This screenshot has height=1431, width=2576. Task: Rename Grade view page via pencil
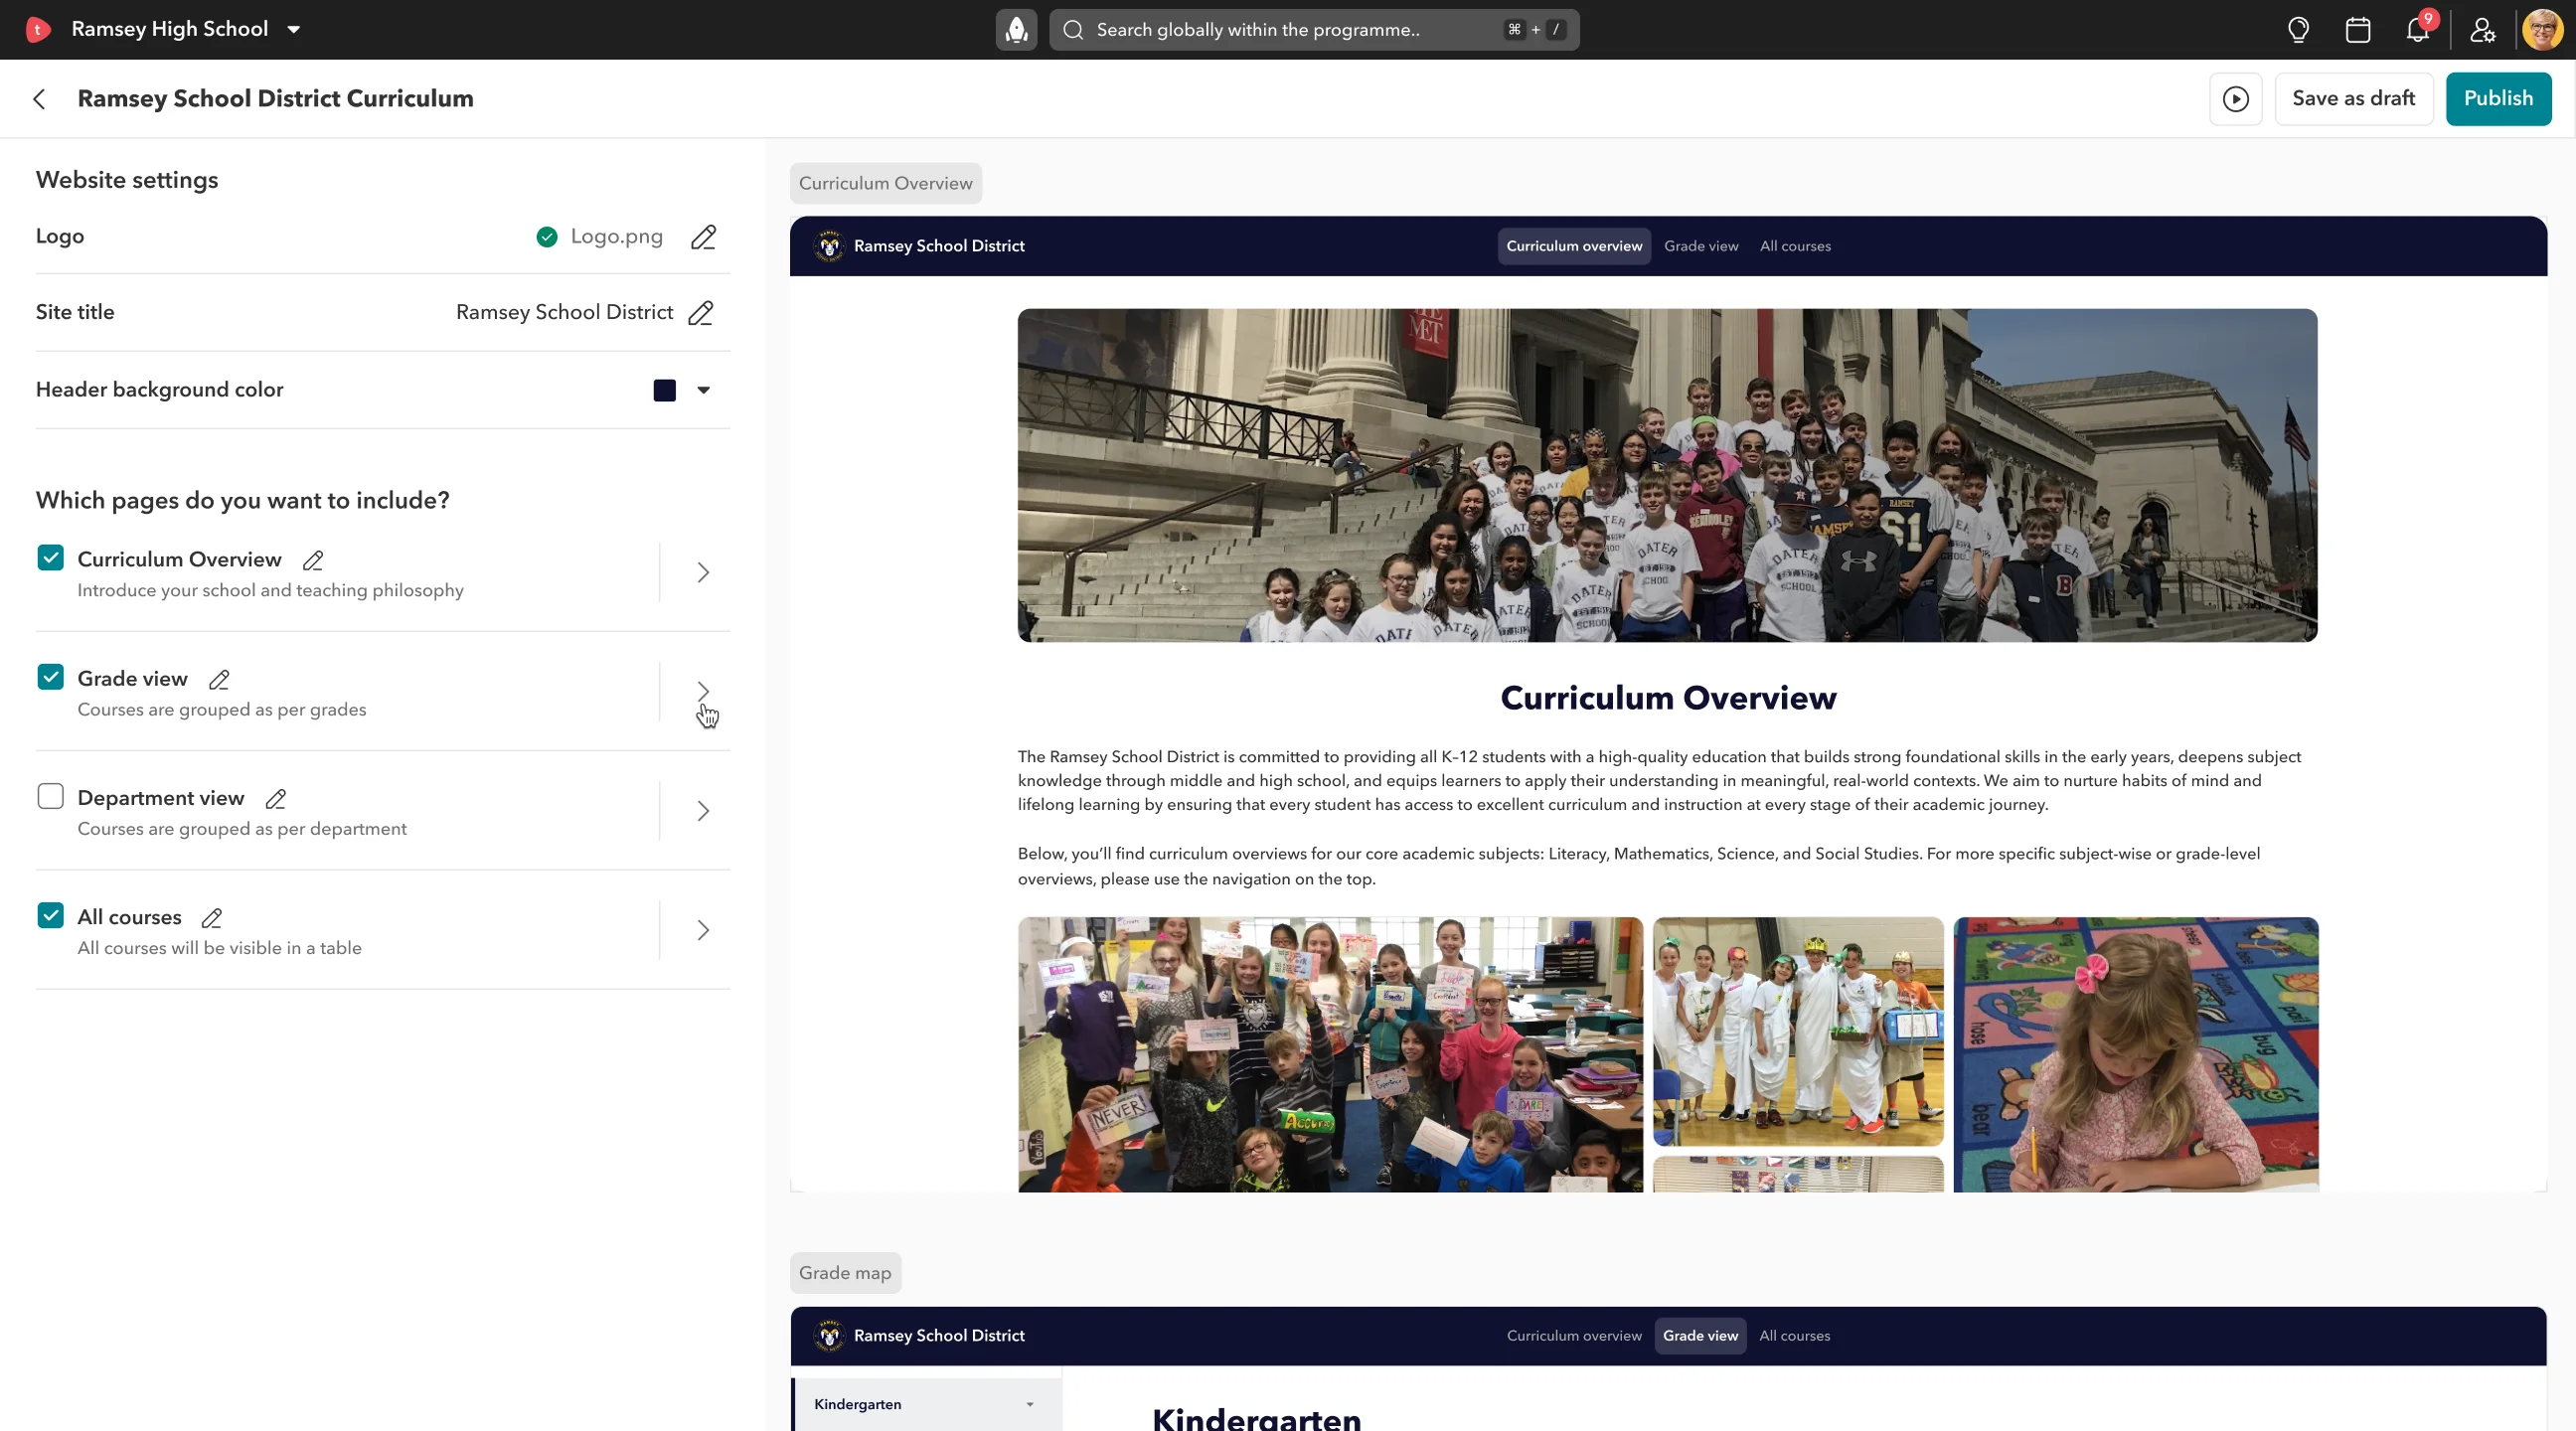[219, 680]
